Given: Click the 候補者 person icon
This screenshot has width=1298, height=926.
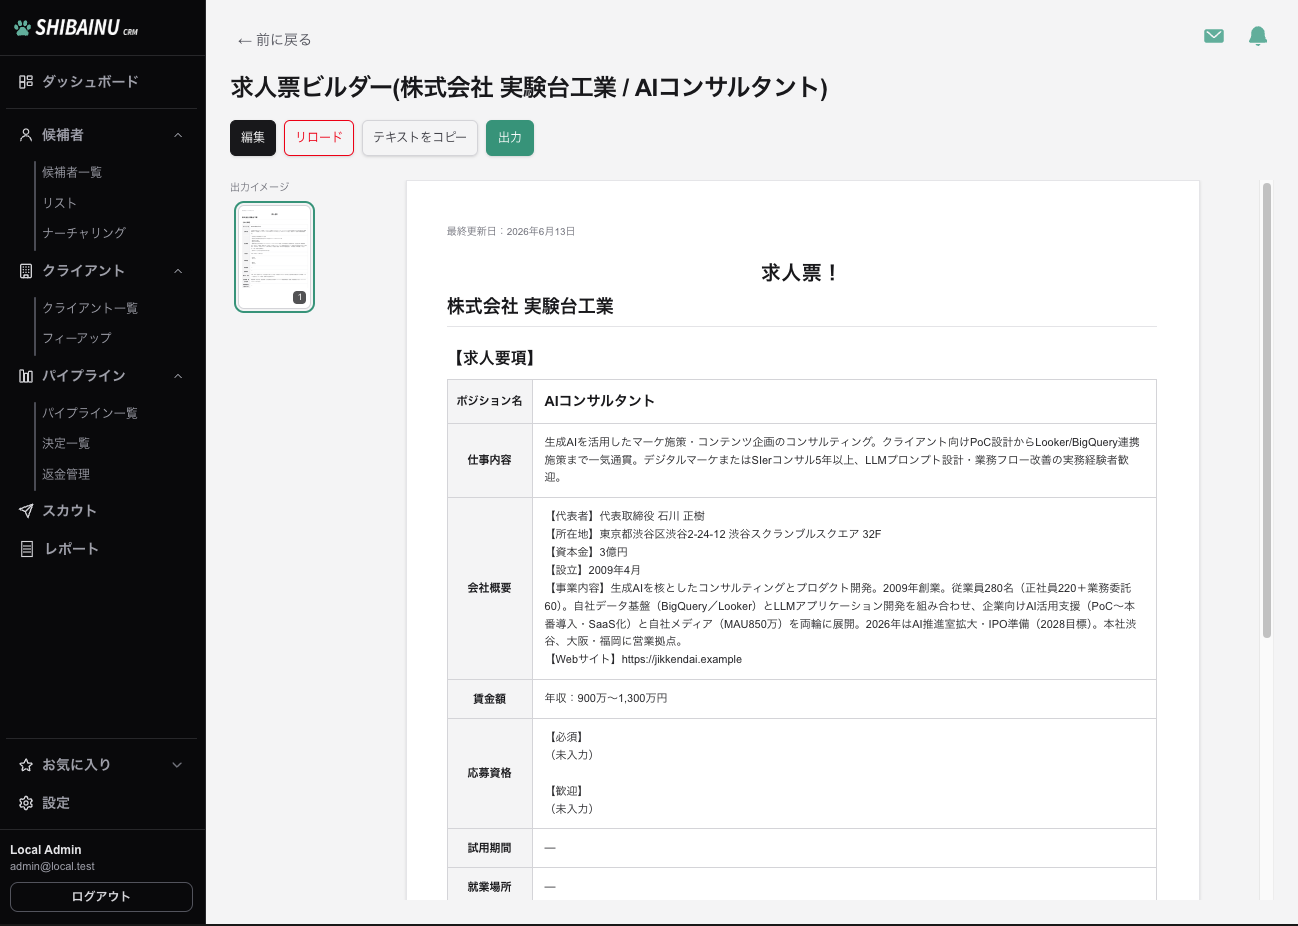Looking at the screenshot, I should tap(26, 135).
